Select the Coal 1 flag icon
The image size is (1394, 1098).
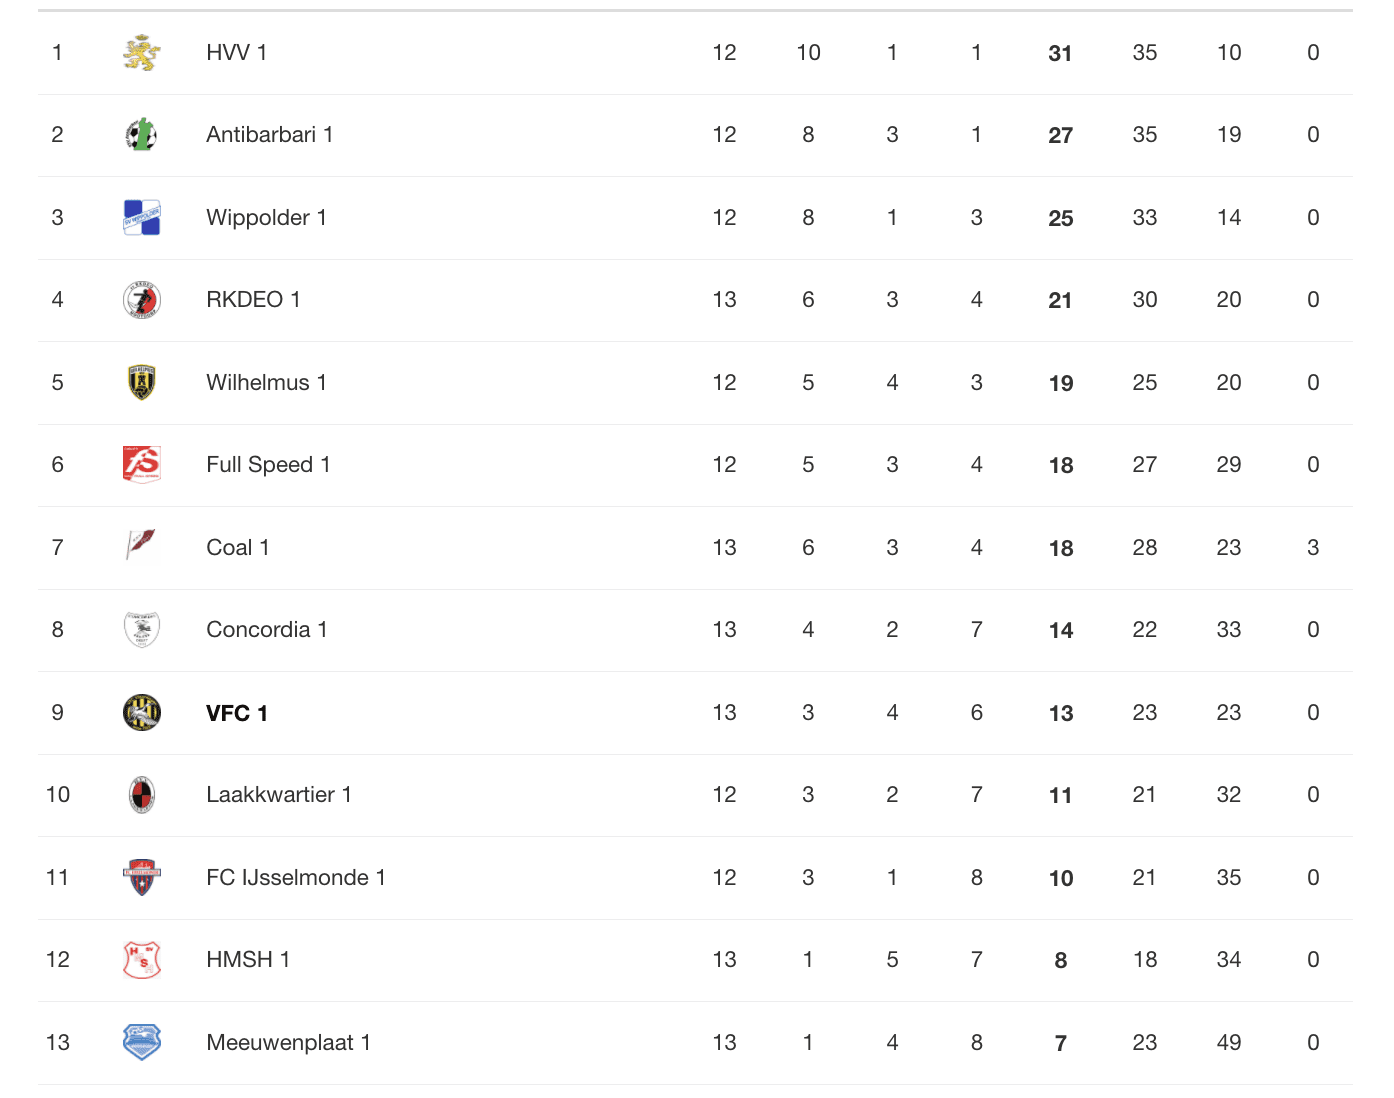point(142,547)
